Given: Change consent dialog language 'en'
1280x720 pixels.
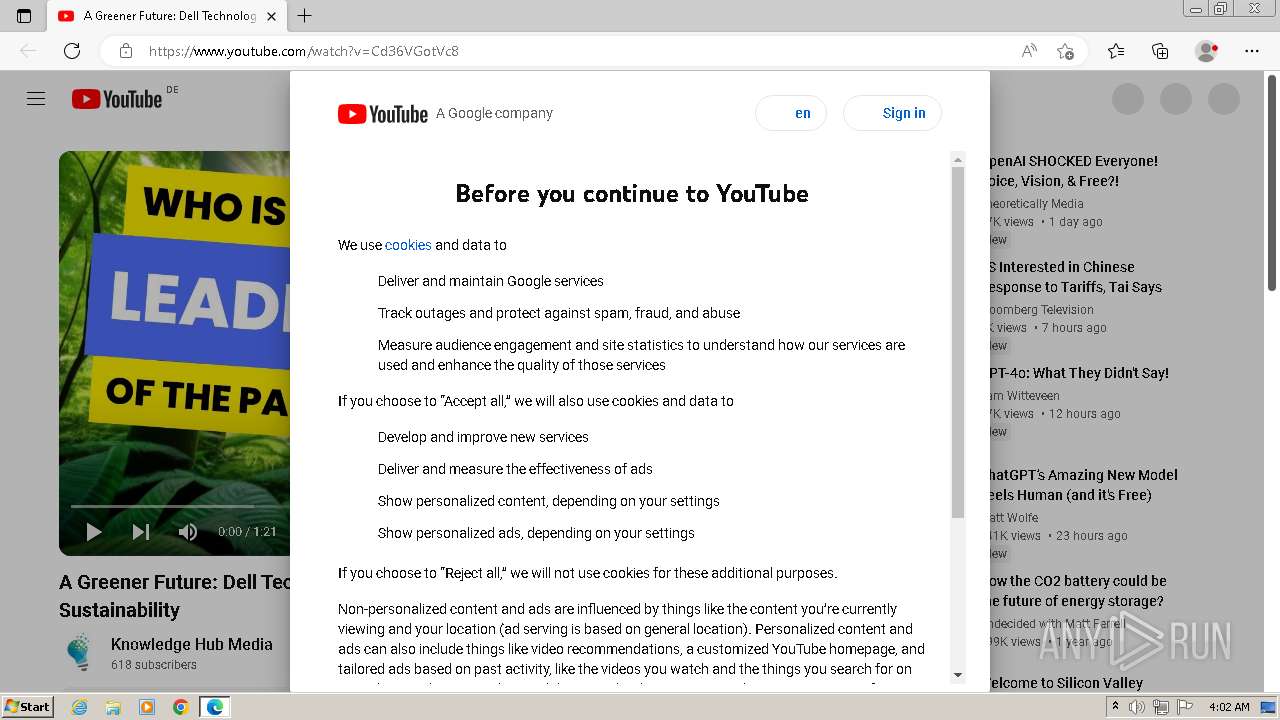Looking at the screenshot, I should (791, 113).
